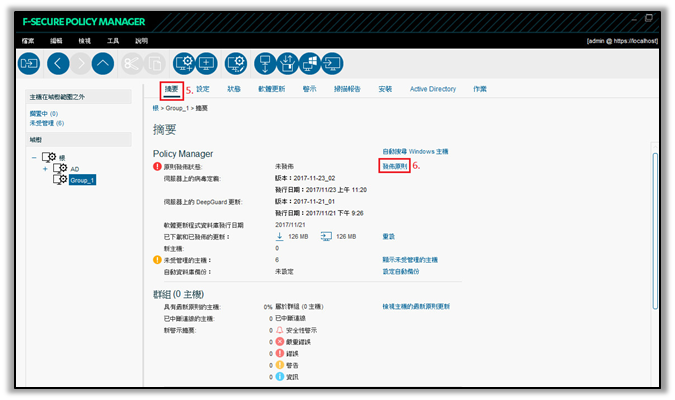Image resolution: width=675 pixels, height=400 pixels.
Task: Click the 重設 link beside 126 MB
Action: [x=389, y=236]
